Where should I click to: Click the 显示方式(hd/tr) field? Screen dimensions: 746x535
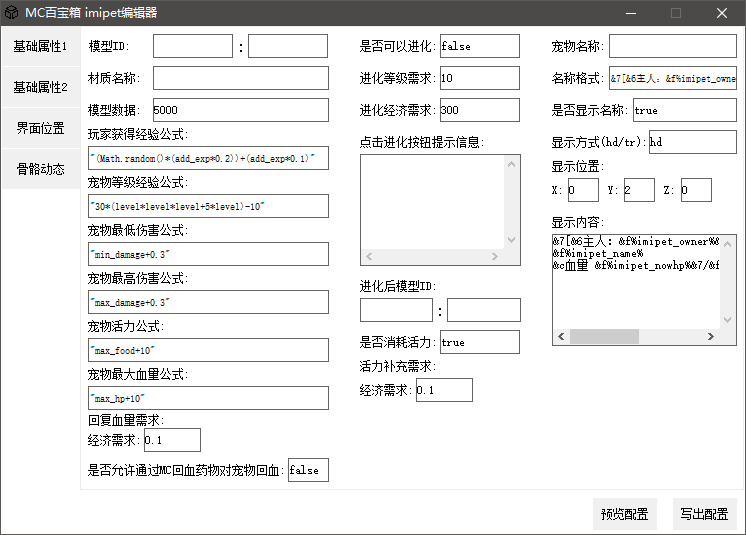[x=693, y=142]
